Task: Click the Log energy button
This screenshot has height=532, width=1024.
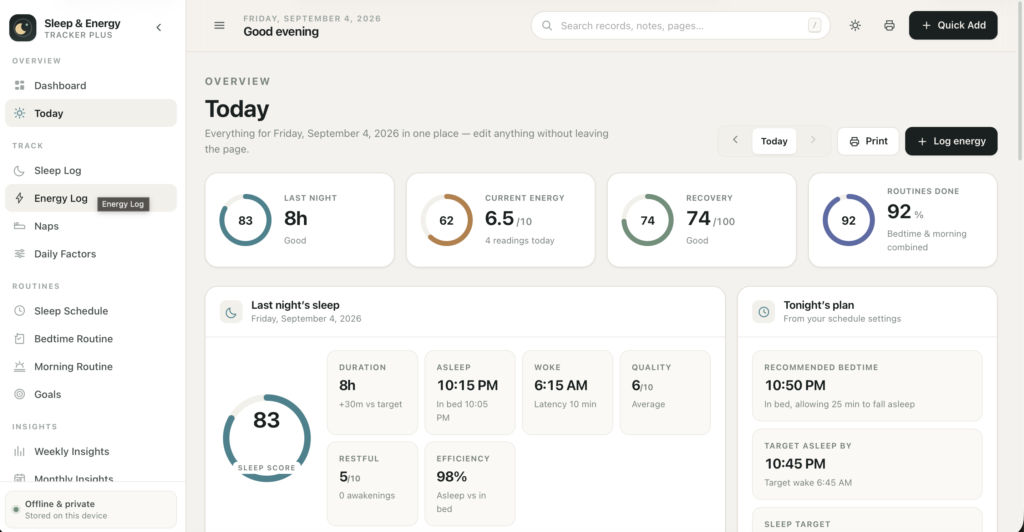Action: (x=951, y=141)
